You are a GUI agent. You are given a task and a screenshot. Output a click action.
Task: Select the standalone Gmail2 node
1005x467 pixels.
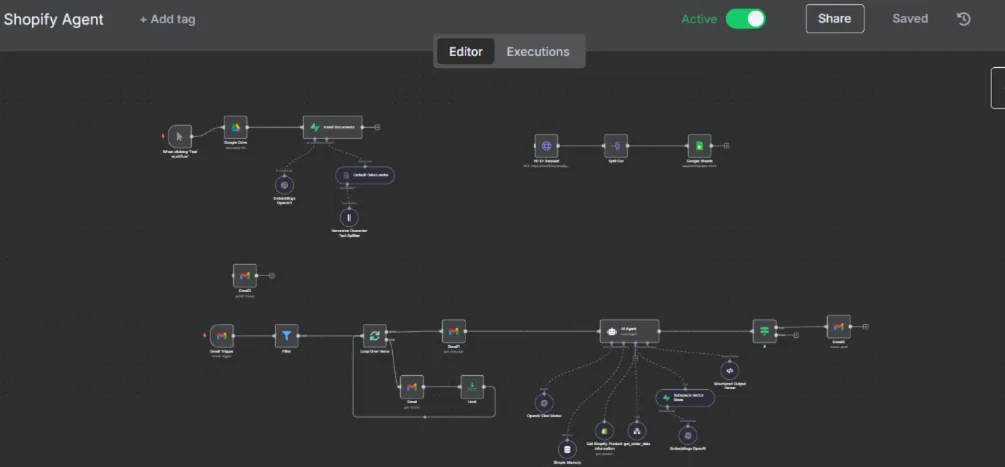tap(245, 275)
